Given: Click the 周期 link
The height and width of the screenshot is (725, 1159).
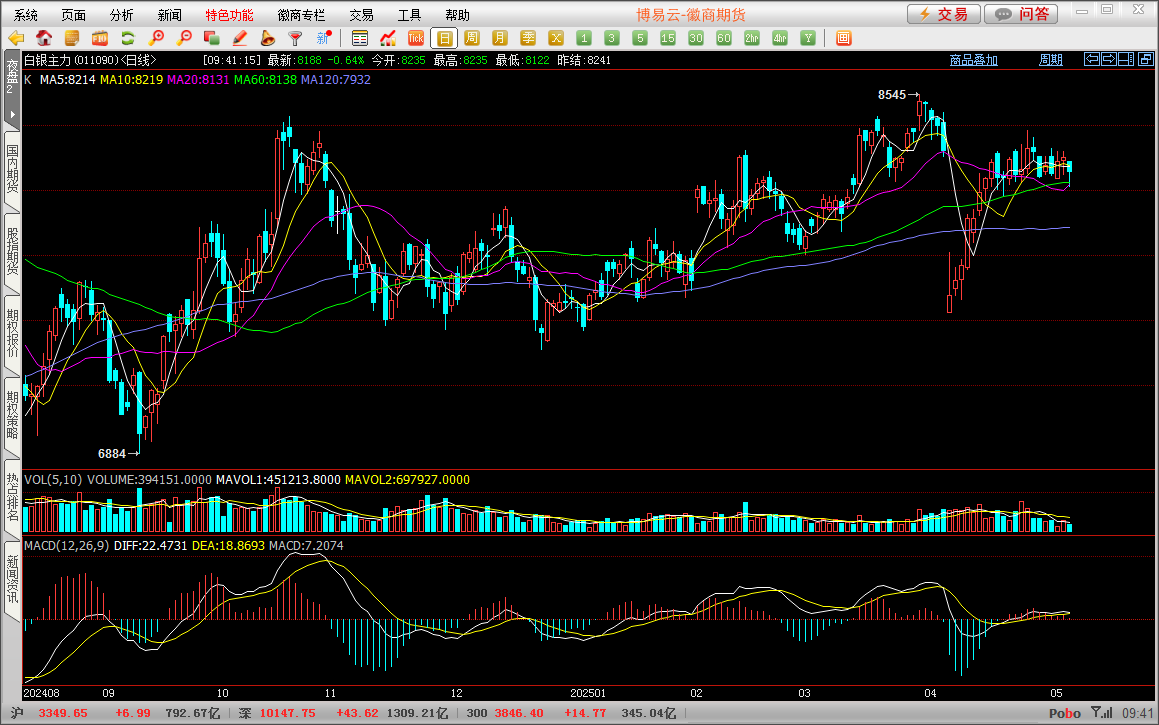Looking at the screenshot, I should (x=1051, y=60).
